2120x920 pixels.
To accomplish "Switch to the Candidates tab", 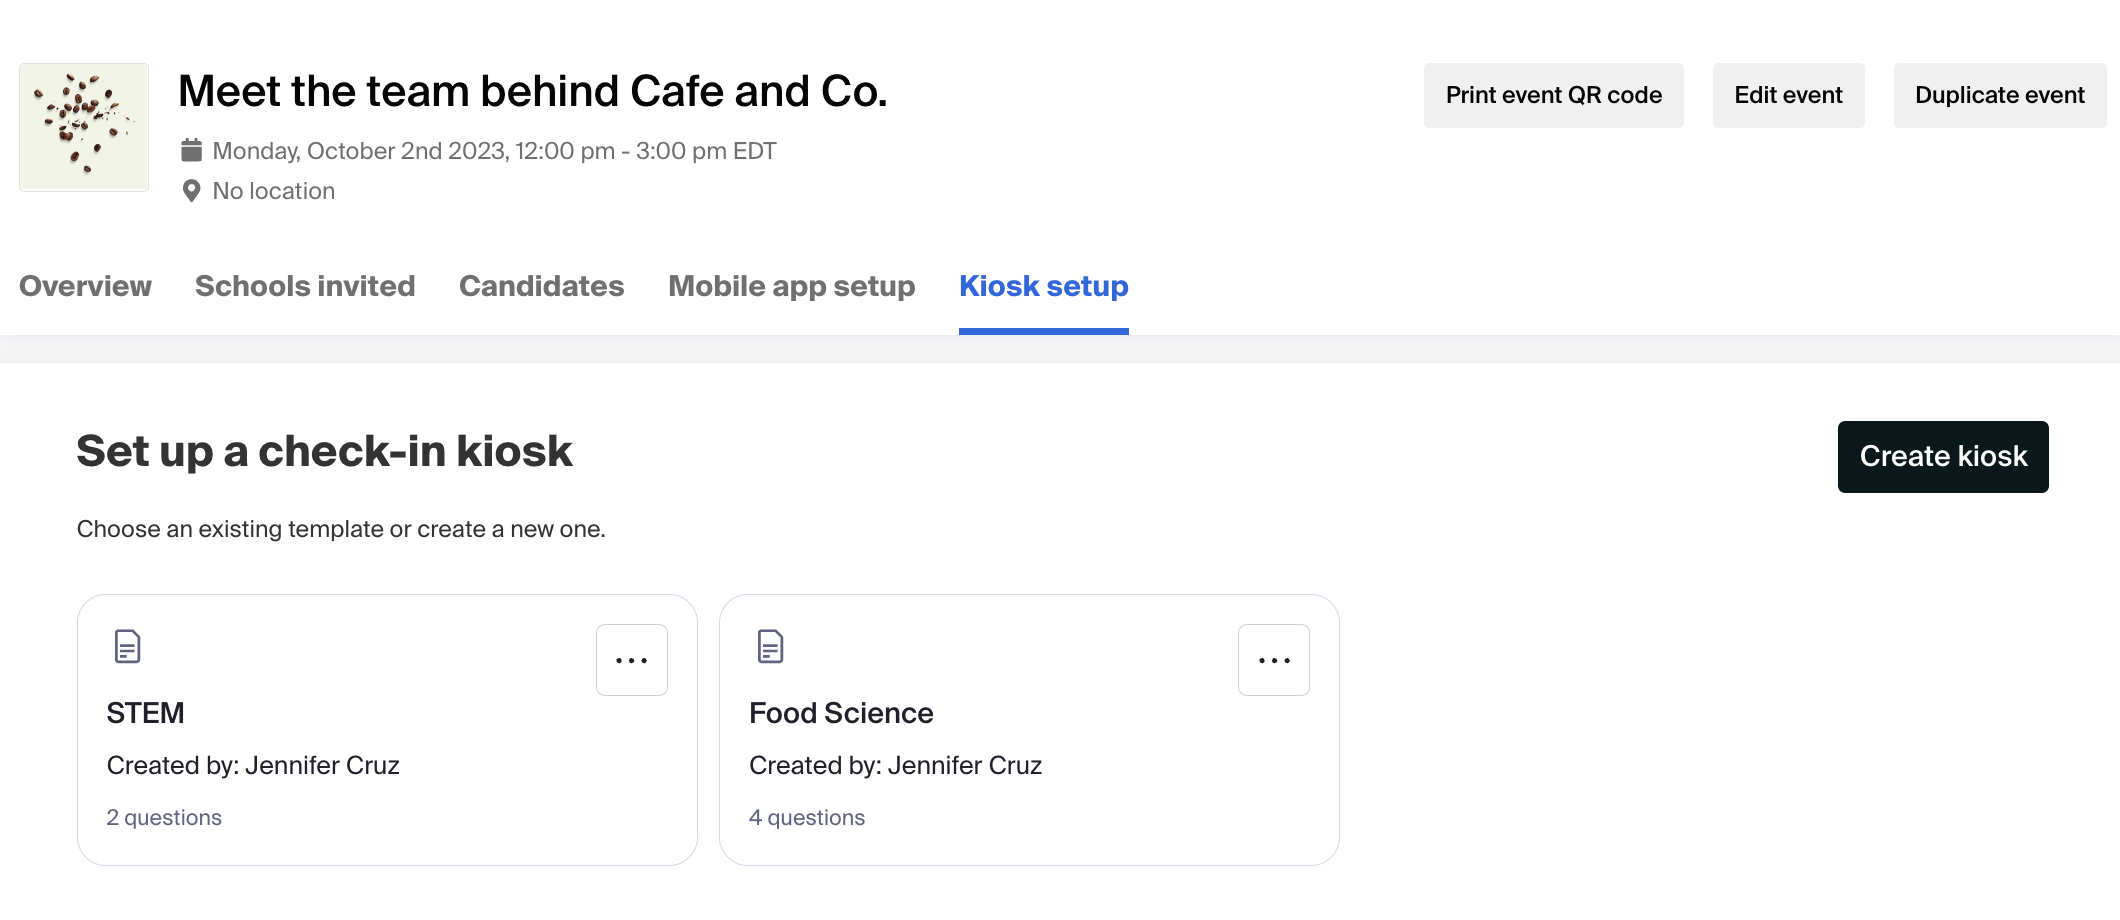I will point(541,286).
